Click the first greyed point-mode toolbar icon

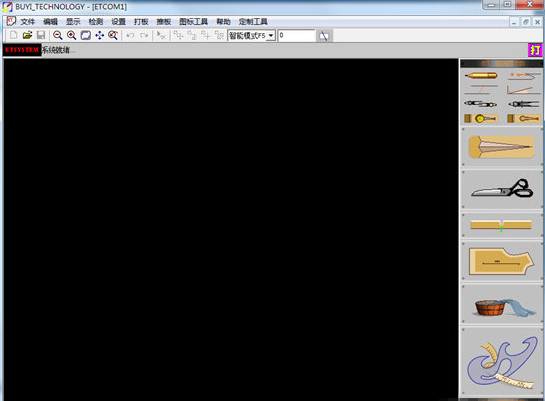178,35
